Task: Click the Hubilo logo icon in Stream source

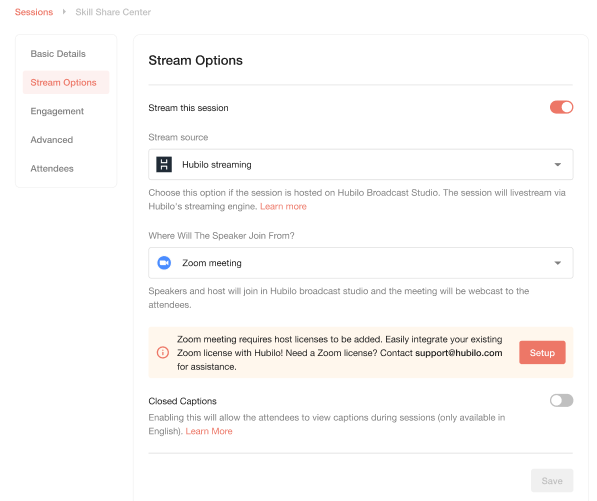Action: click(164, 164)
